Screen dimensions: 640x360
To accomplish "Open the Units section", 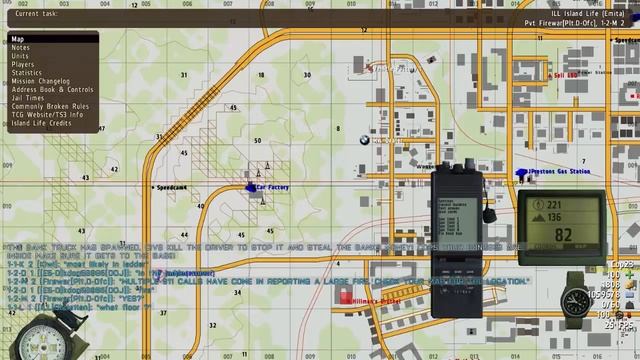I will [x=20, y=56].
